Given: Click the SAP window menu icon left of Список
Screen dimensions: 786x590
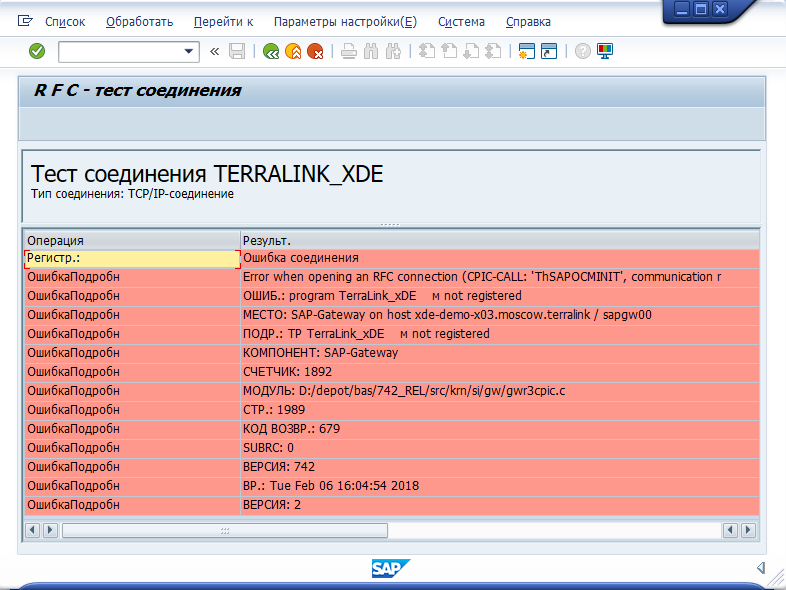Looking at the screenshot, I should [x=25, y=21].
